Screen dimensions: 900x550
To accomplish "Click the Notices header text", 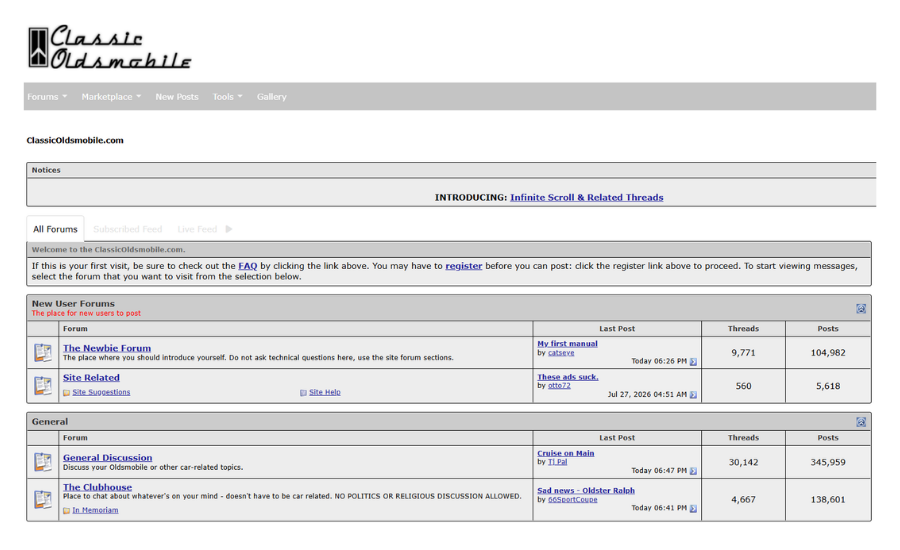I will 46,170.
